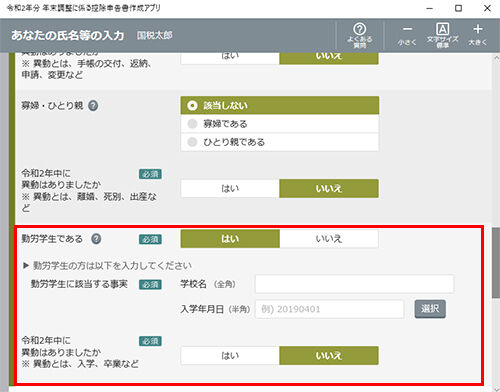
Task: Choose いいえ for 勤労学生である
Action: click(329, 239)
